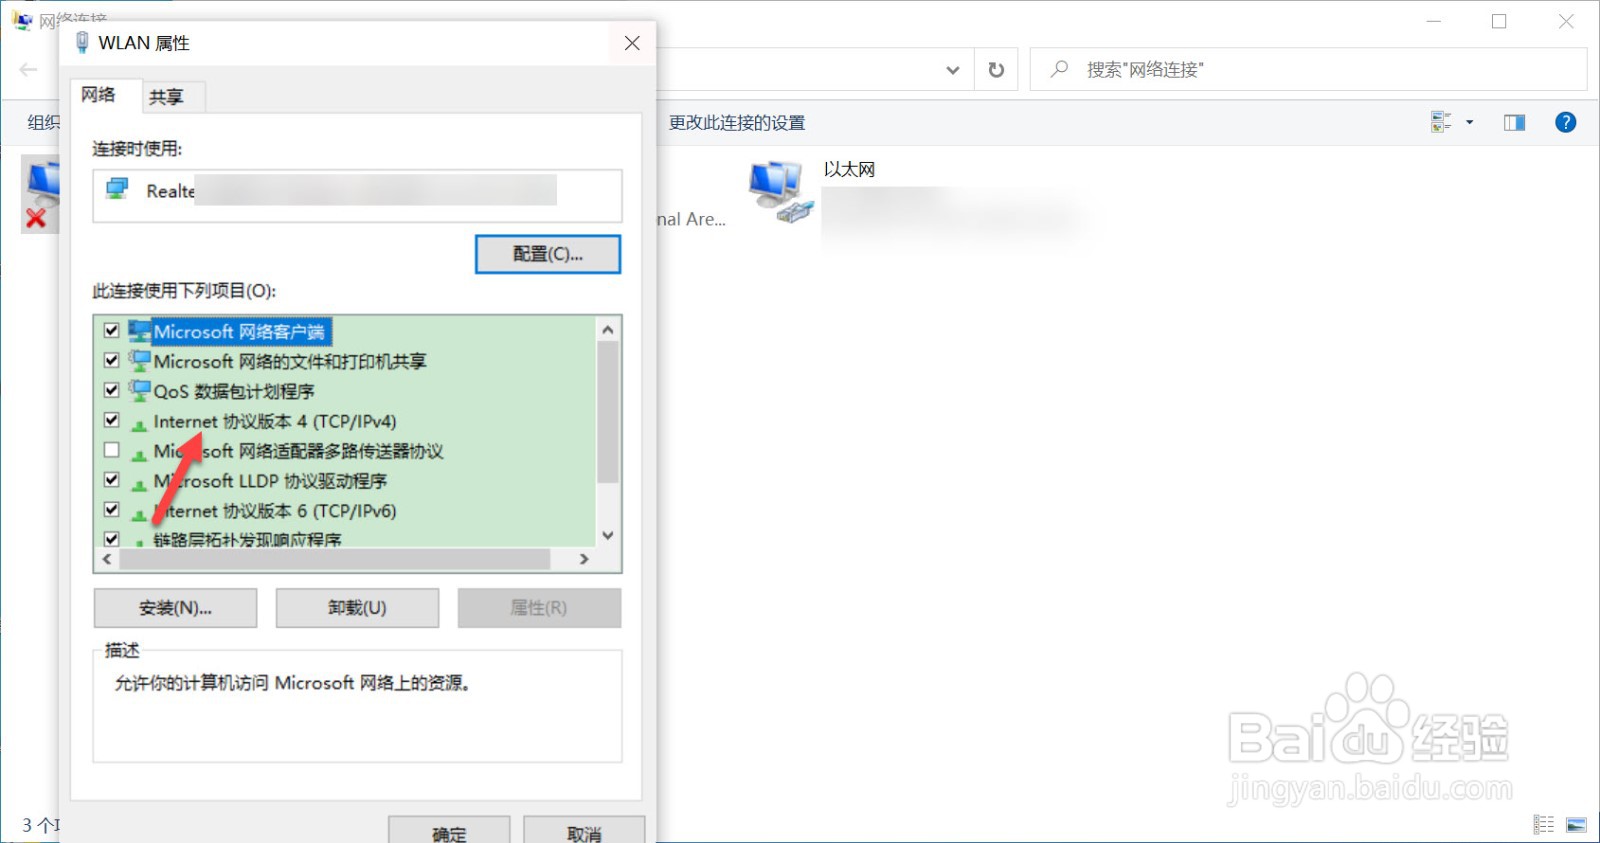Uncheck Microsoft 网络客户端 checkbox
The height and width of the screenshot is (843, 1600).
pos(112,331)
